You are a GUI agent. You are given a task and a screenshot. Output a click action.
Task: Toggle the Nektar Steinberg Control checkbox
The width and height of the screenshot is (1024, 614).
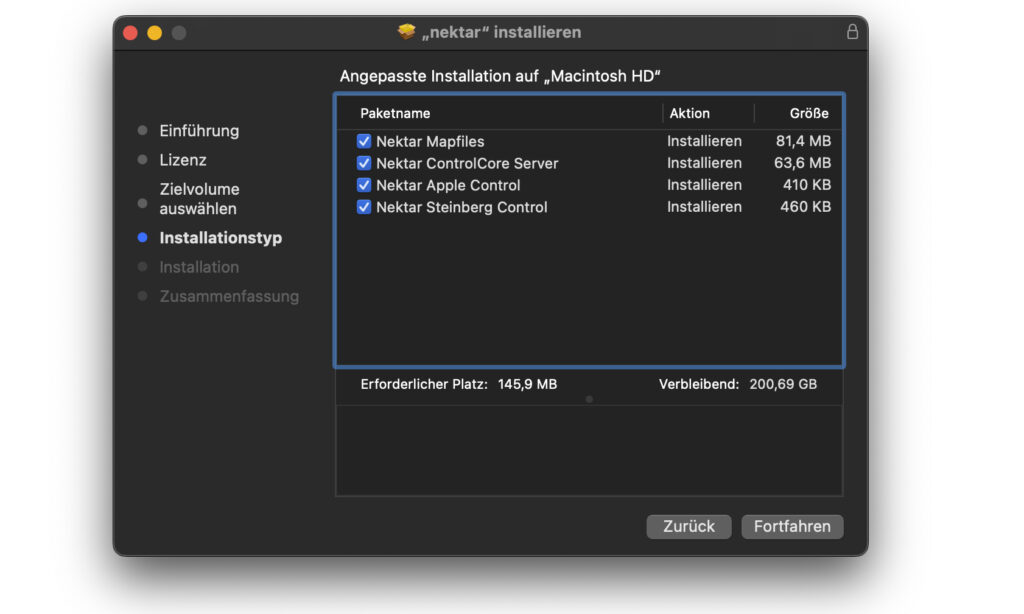[x=364, y=207]
